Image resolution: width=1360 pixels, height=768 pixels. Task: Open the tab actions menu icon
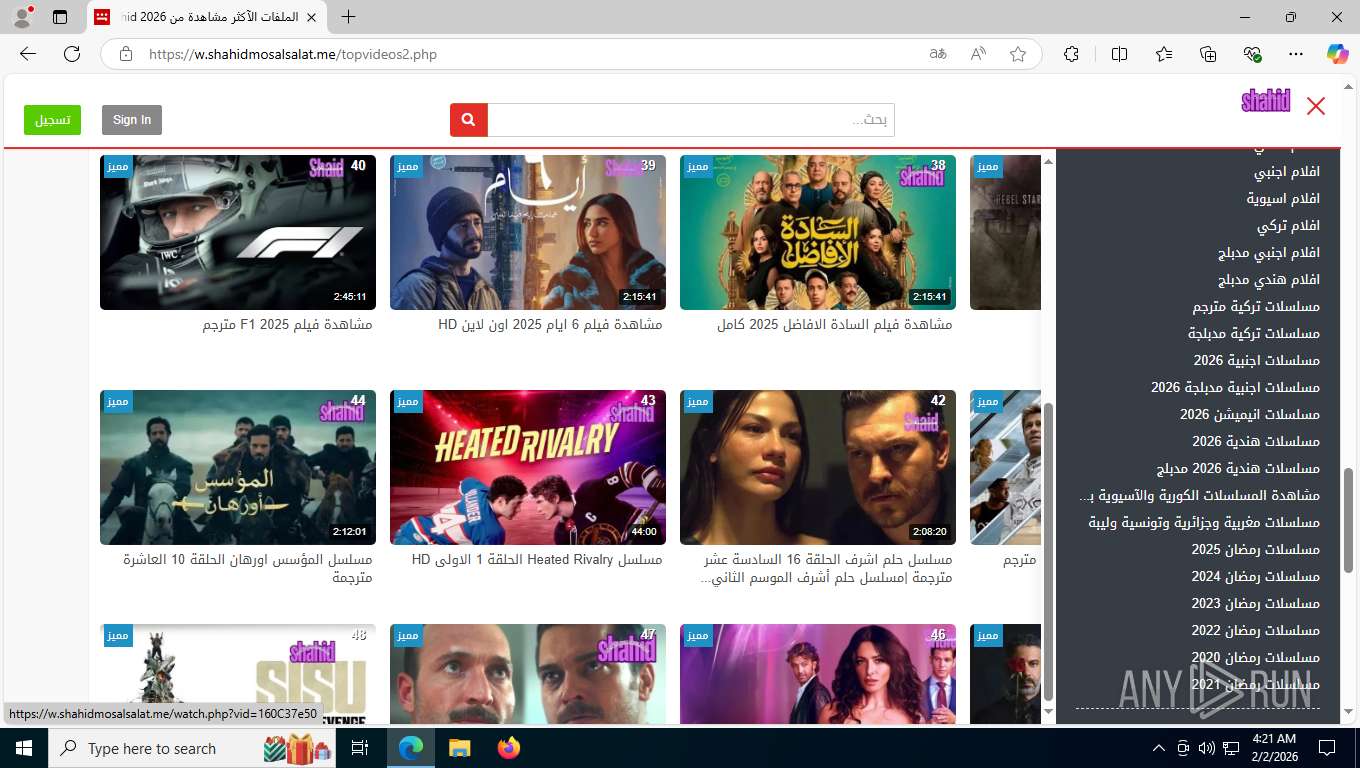click(x=60, y=17)
